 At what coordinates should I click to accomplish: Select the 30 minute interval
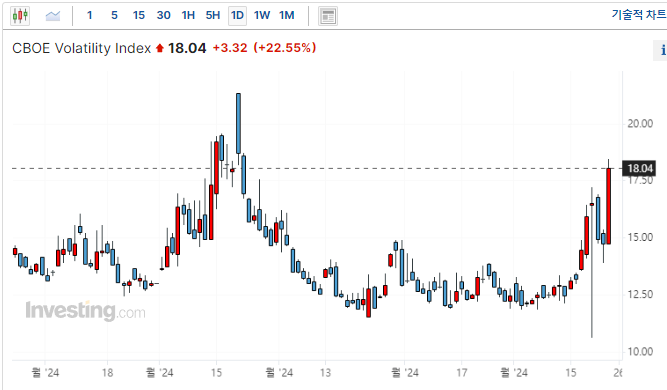coord(163,15)
